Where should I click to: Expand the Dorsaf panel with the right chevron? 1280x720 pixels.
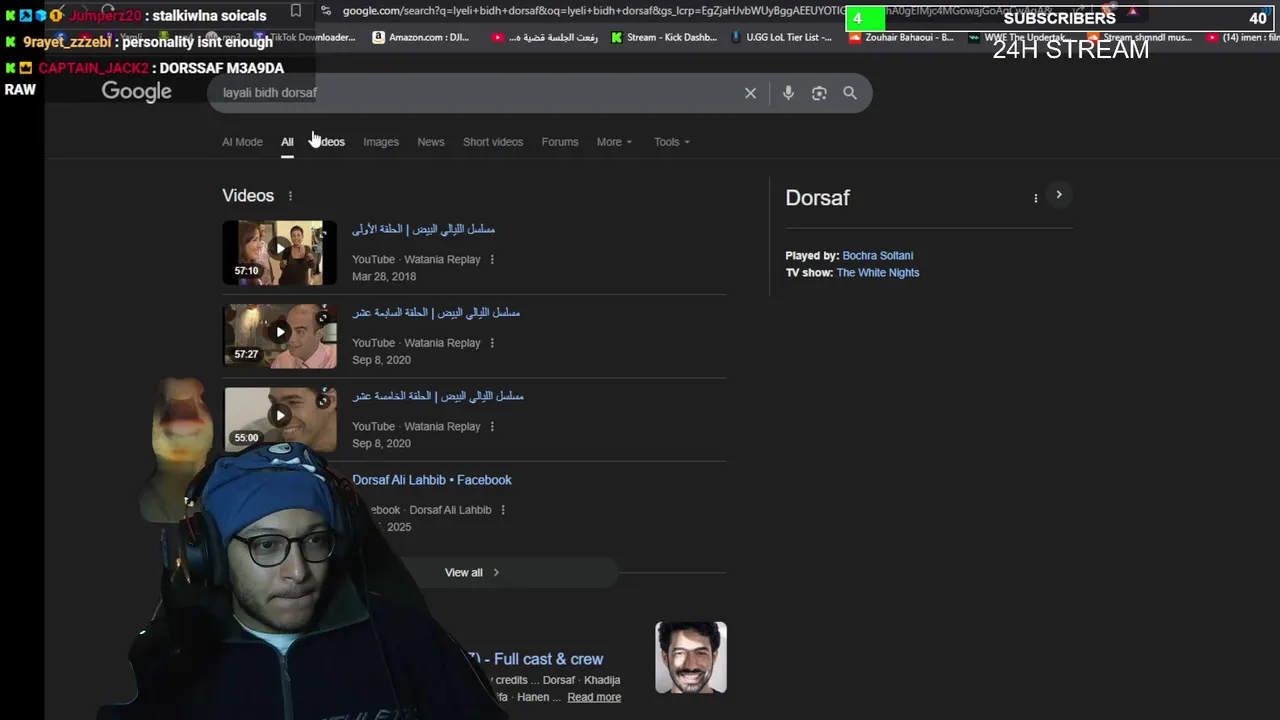pyautogui.click(x=1059, y=195)
